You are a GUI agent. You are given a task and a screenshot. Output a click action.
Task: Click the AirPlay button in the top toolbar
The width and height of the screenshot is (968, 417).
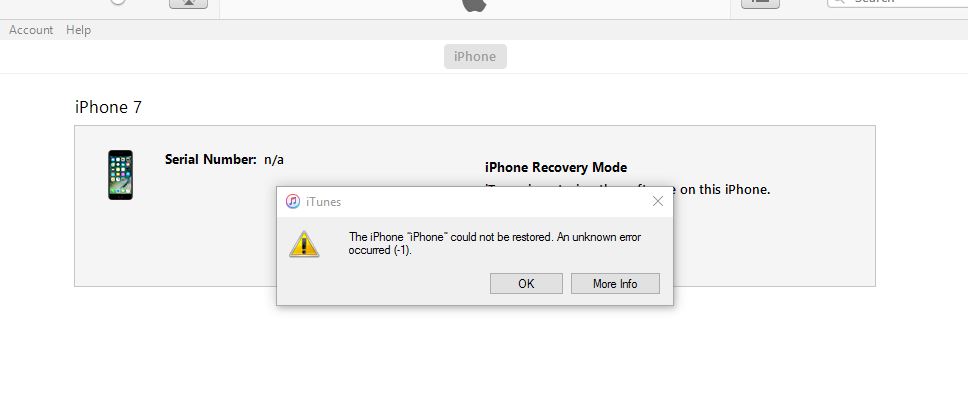pos(188,2)
